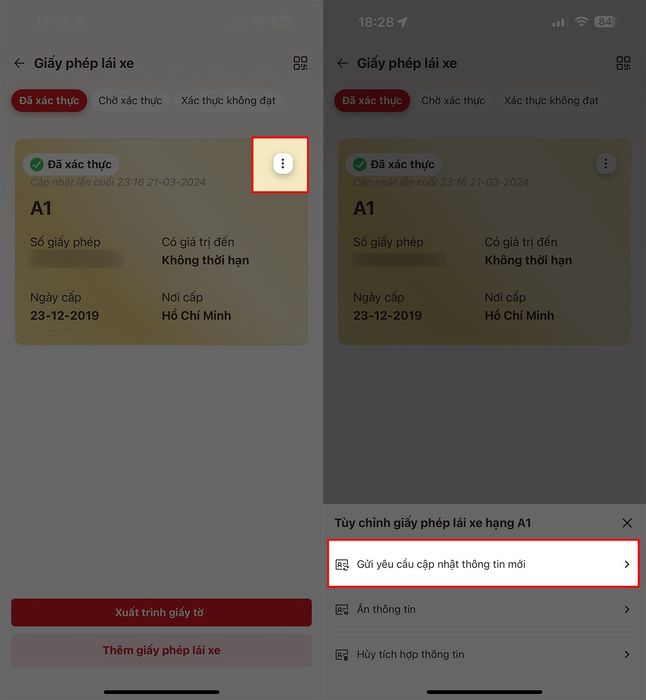Viewport: 646px width, 700px height.
Task: Open three-dot options on right license card
Action: 606,164
